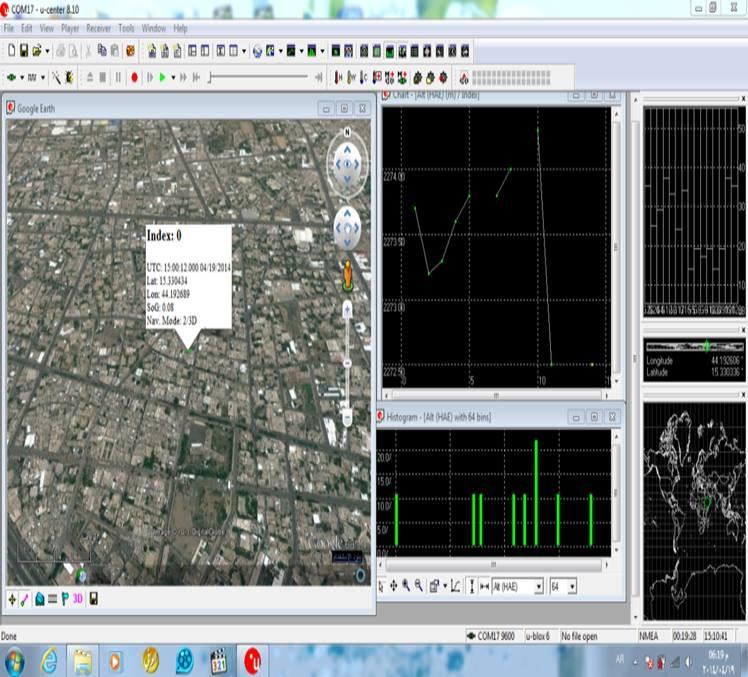Click the player Fast-forward button
Screen dimensions: 748x677
click(x=183, y=77)
